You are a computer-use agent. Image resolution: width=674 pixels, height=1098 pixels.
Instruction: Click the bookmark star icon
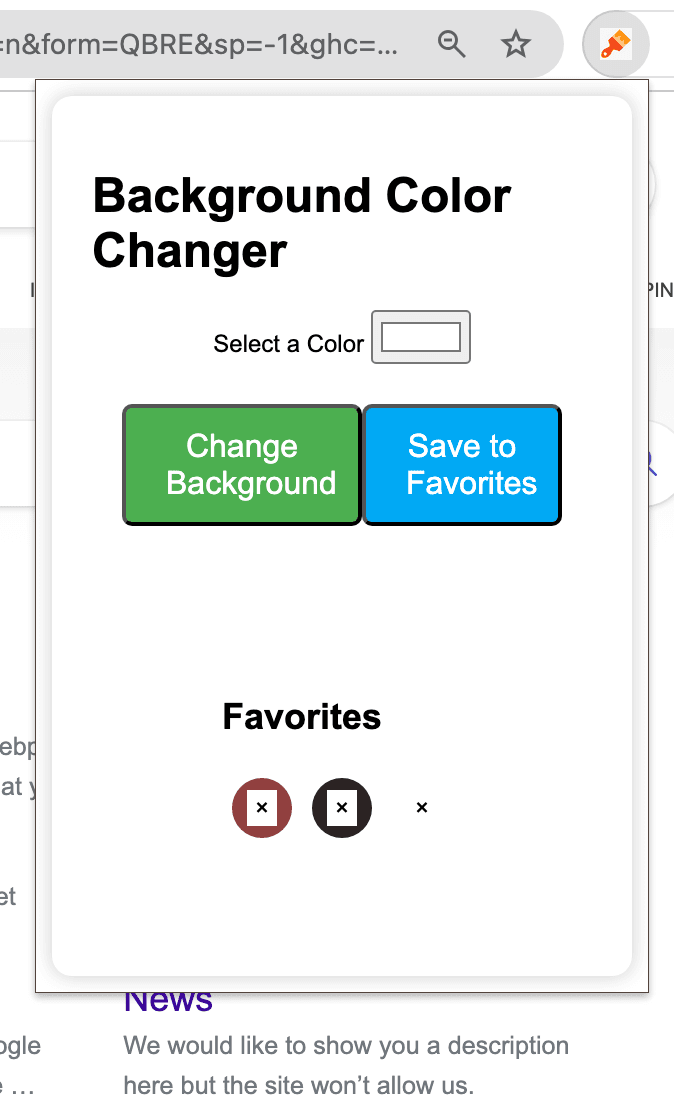tap(516, 44)
